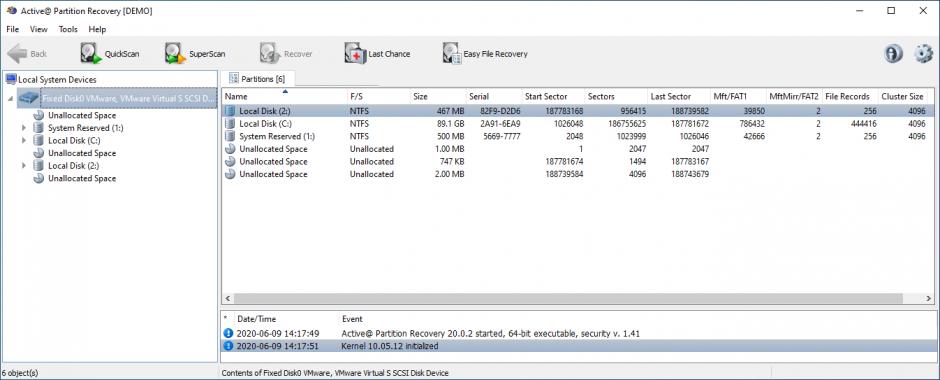
Task: Select Local Disk (2:) row in partitions list
Action: pyautogui.click(x=578, y=111)
